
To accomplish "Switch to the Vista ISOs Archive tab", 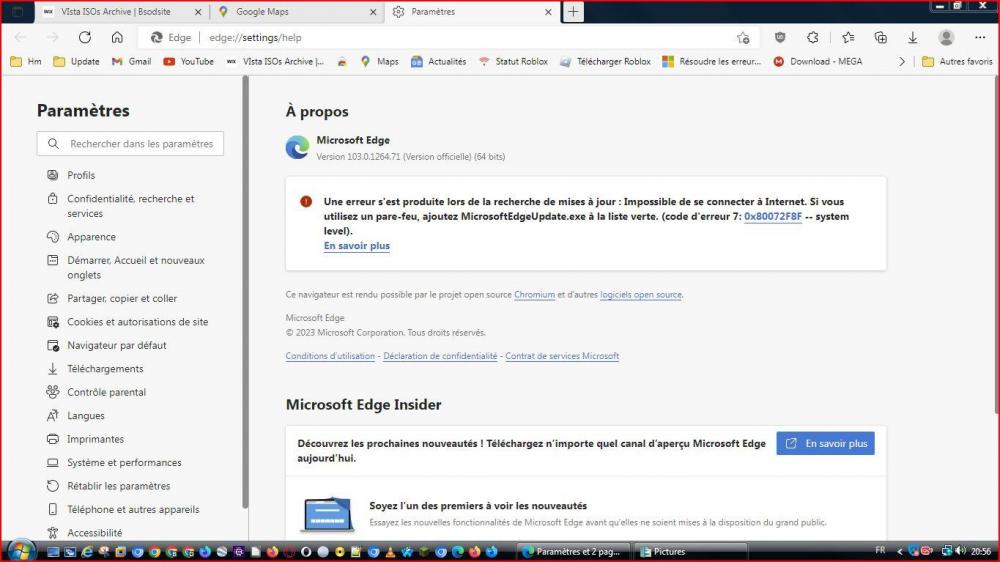I will click(x=115, y=11).
